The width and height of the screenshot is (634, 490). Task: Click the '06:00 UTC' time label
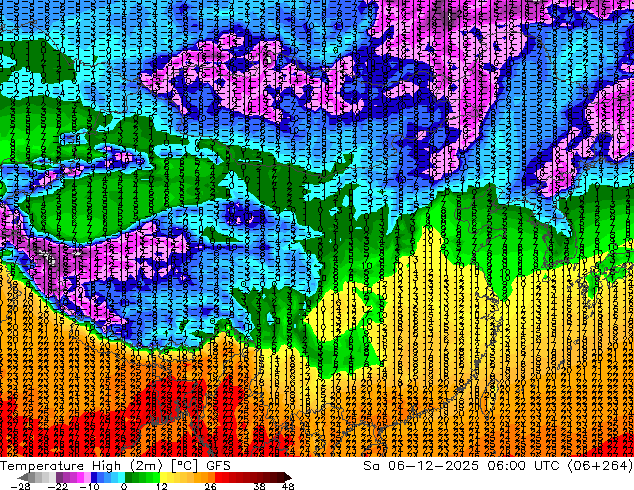click(x=524, y=466)
